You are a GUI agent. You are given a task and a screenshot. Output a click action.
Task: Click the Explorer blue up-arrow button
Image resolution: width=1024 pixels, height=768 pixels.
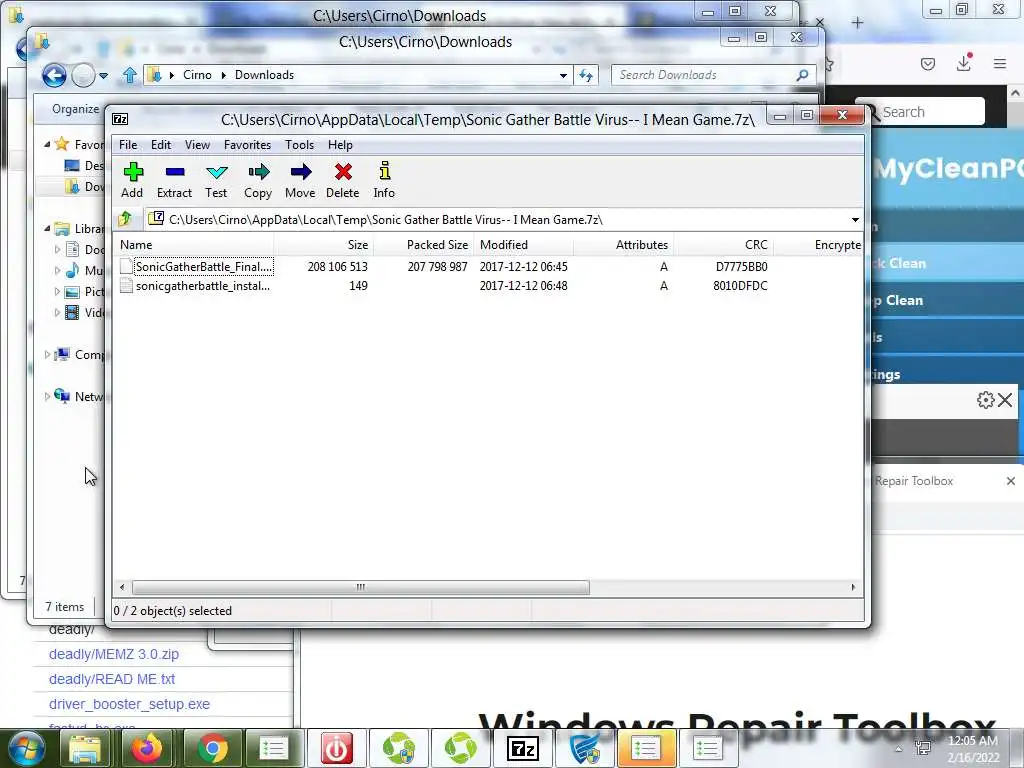pyautogui.click(x=129, y=76)
